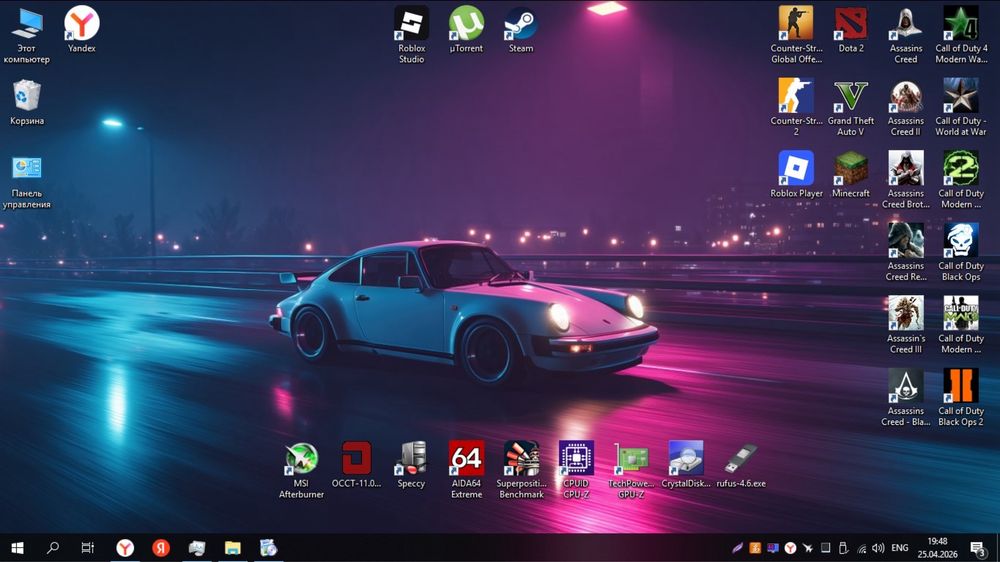
Task: Open safely remove hardware USB tray icon
Action: 843,547
